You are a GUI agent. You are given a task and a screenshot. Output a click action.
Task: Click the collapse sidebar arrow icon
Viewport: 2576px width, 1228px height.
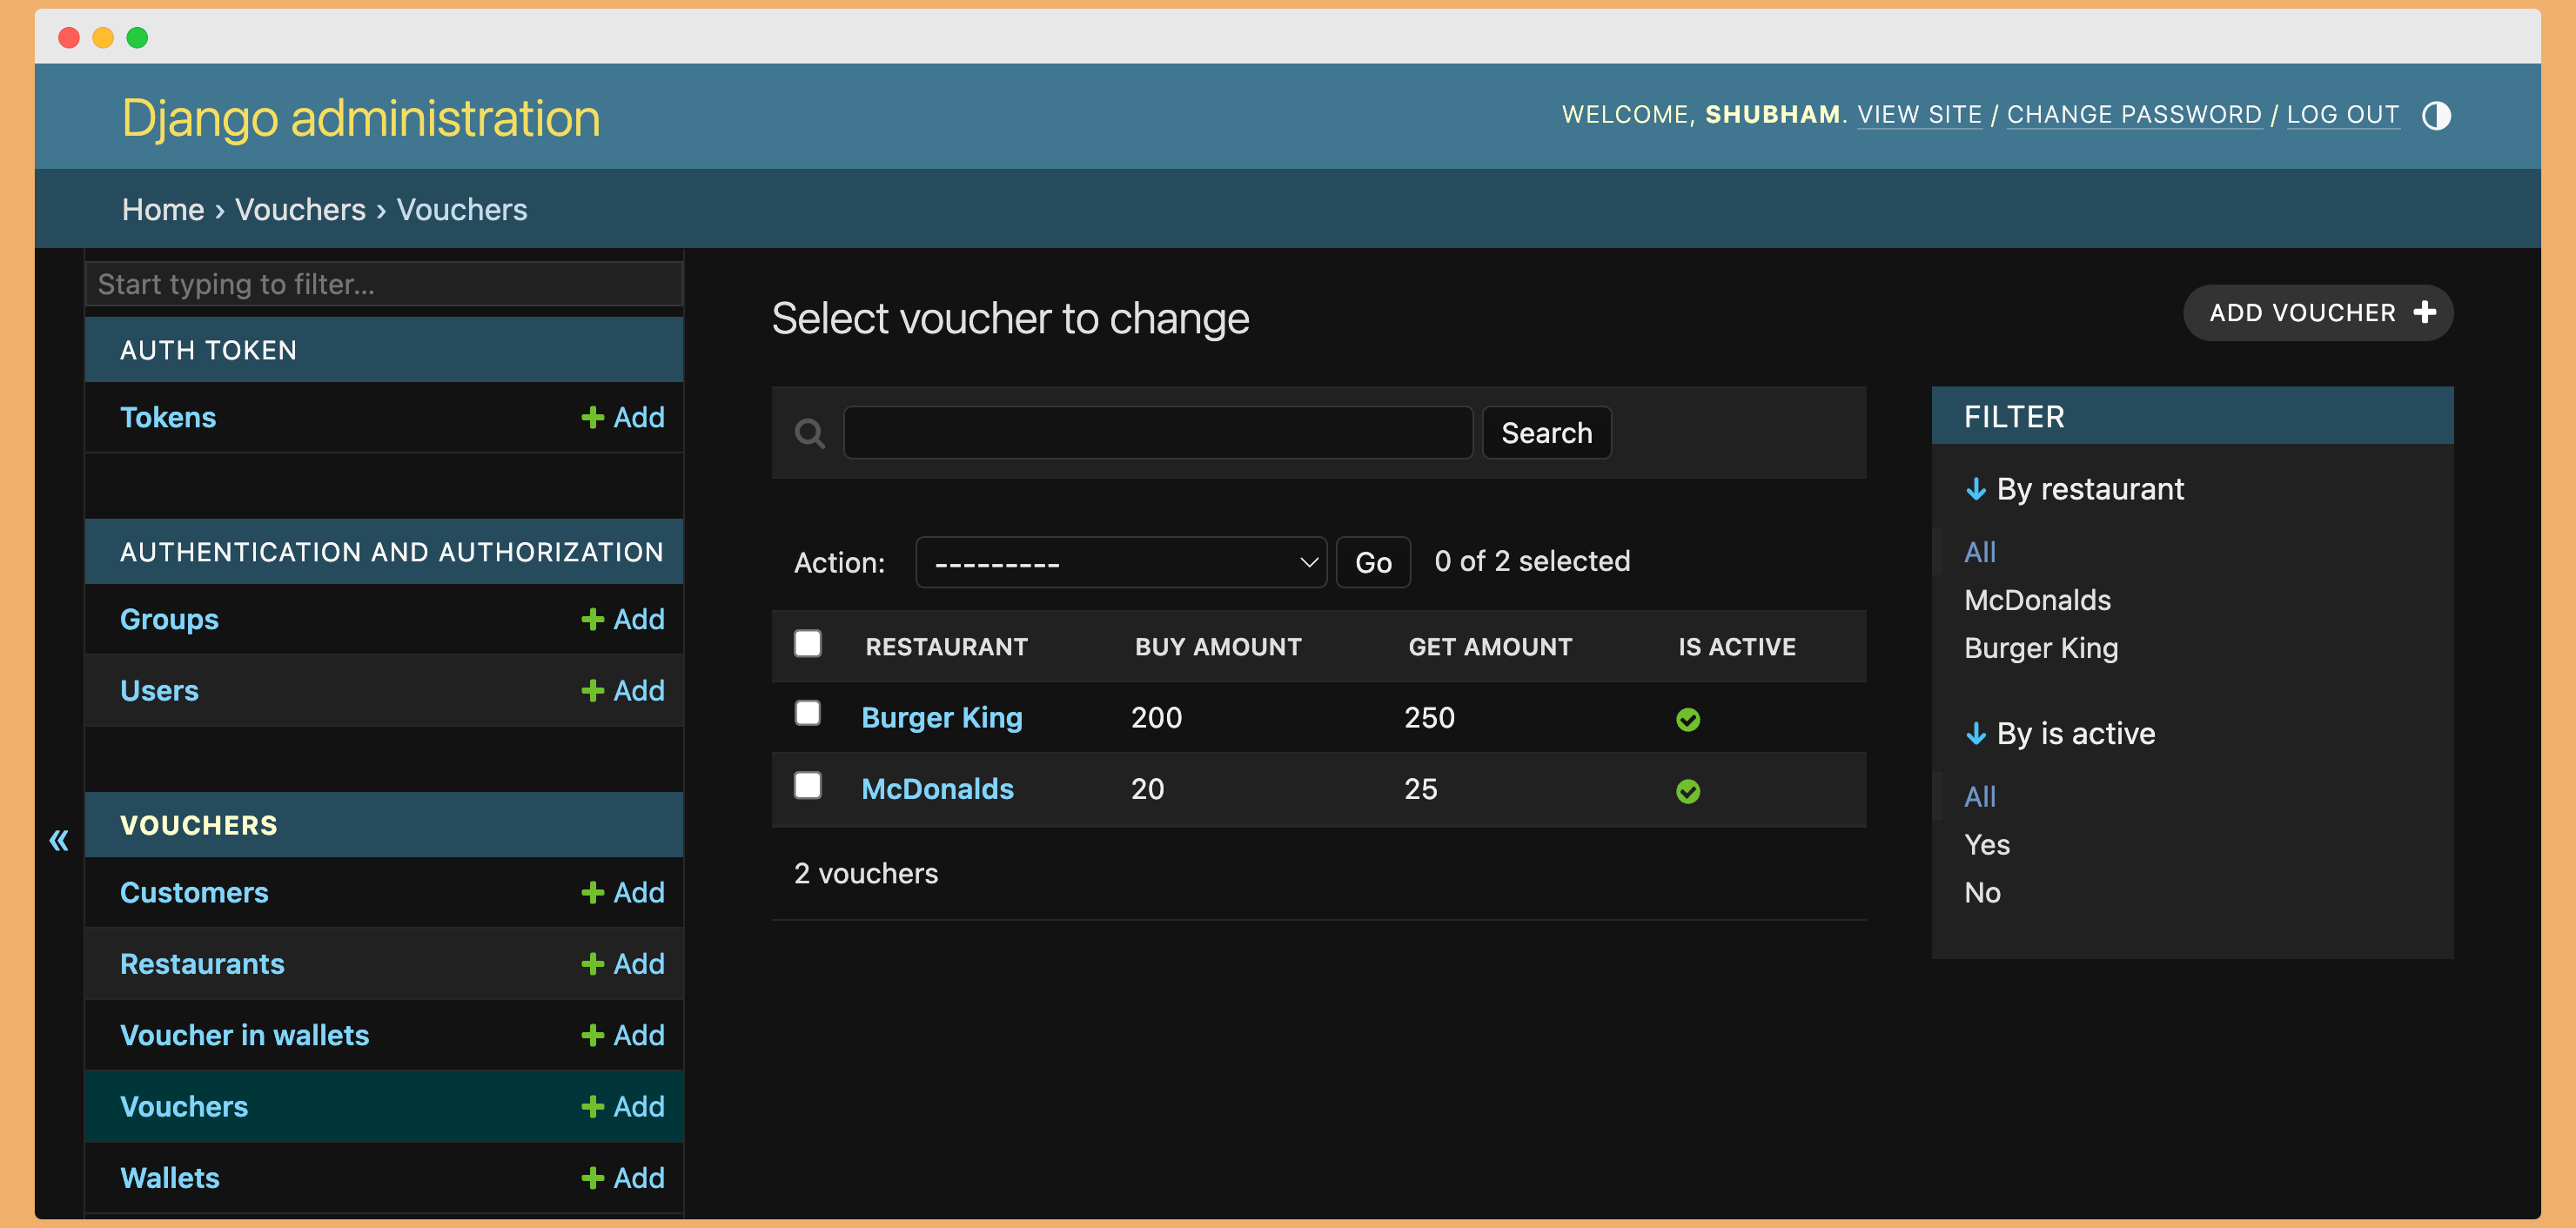coord(59,838)
